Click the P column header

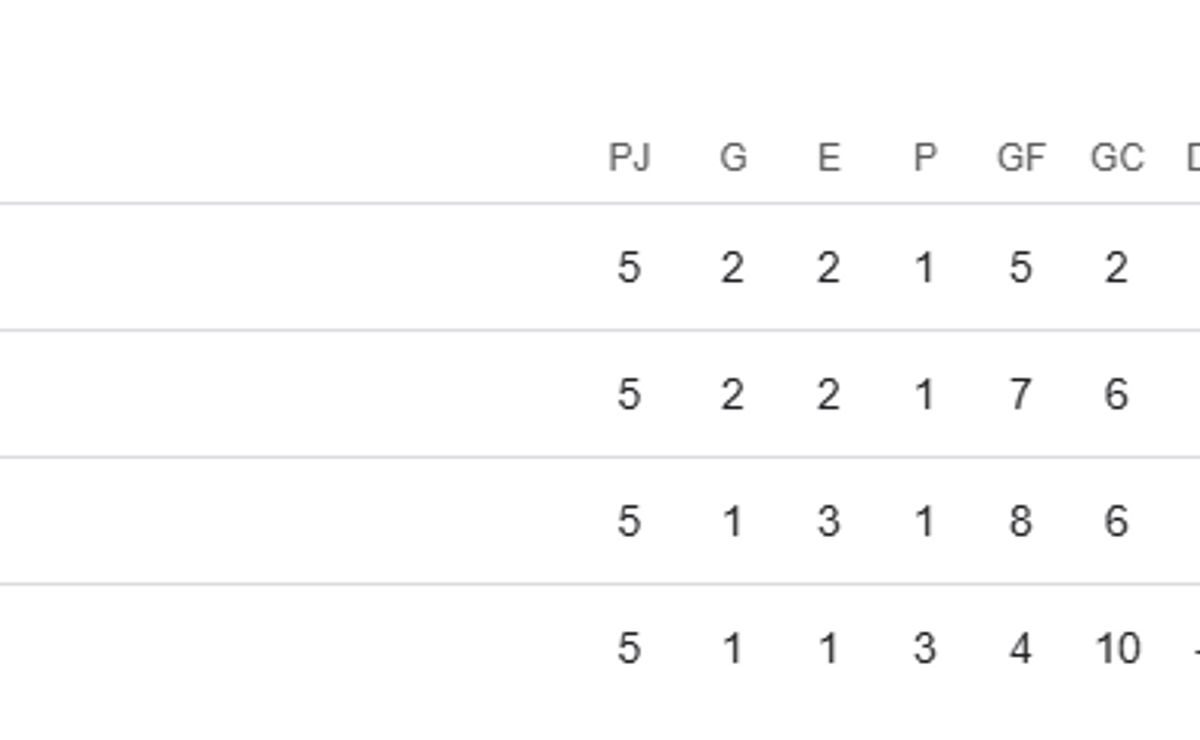[x=925, y=158]
